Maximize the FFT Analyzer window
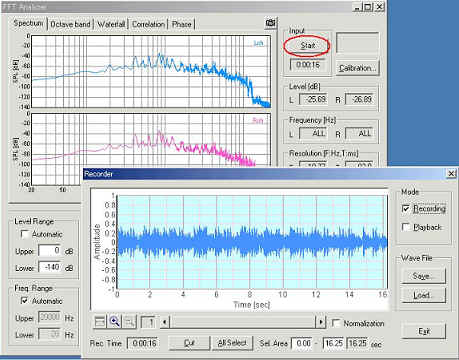 [368, 7]
